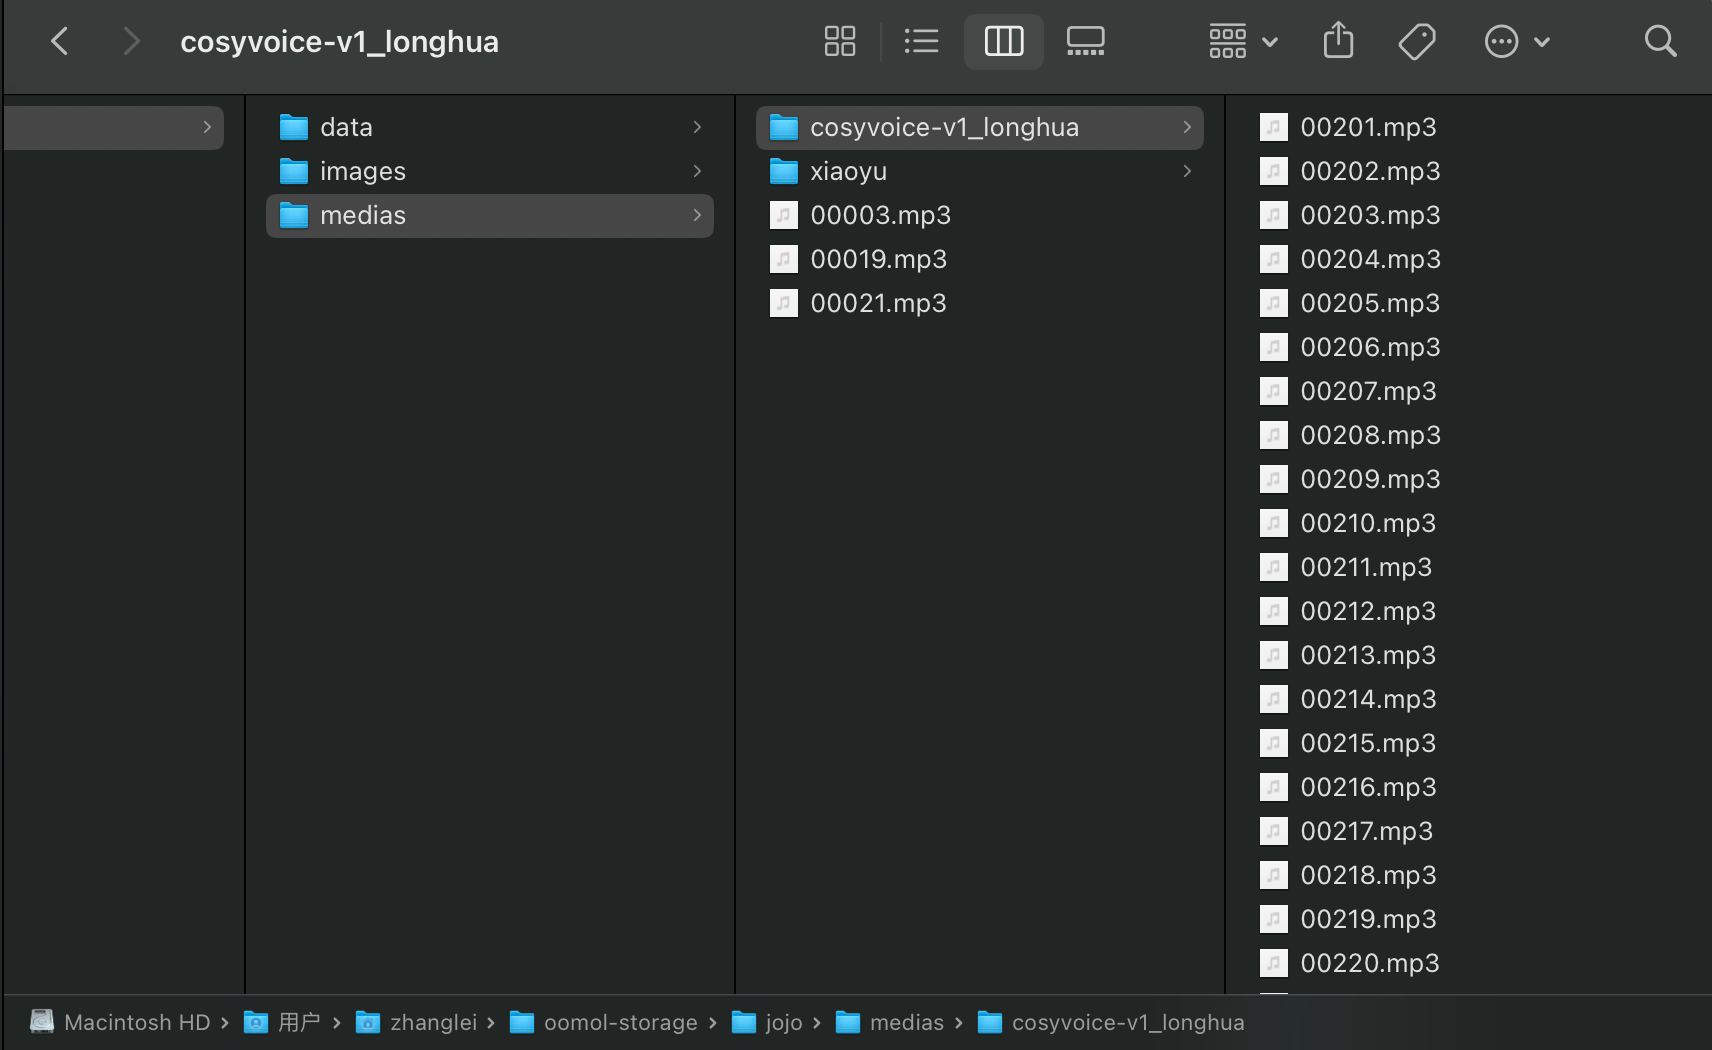Select the data folder
Screen dimensions: 1712x1050
346,127
